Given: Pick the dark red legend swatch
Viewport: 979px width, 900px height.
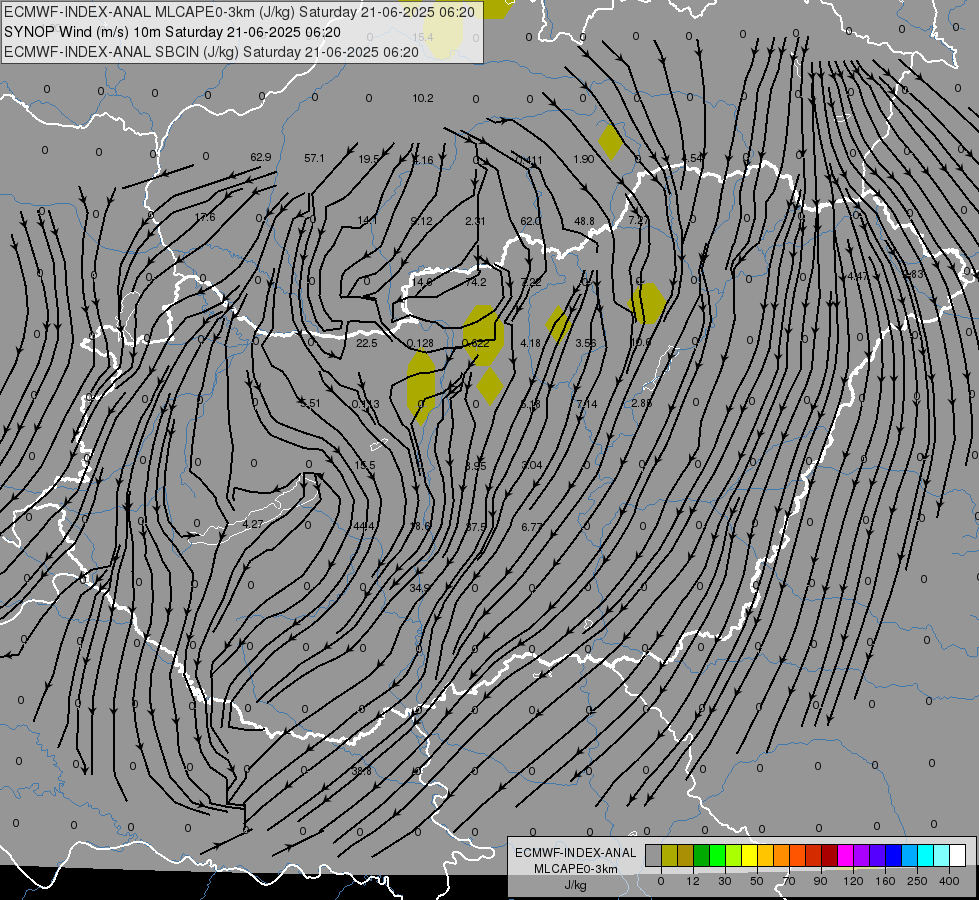Looking at the screenshot, I should coord(829,856).
